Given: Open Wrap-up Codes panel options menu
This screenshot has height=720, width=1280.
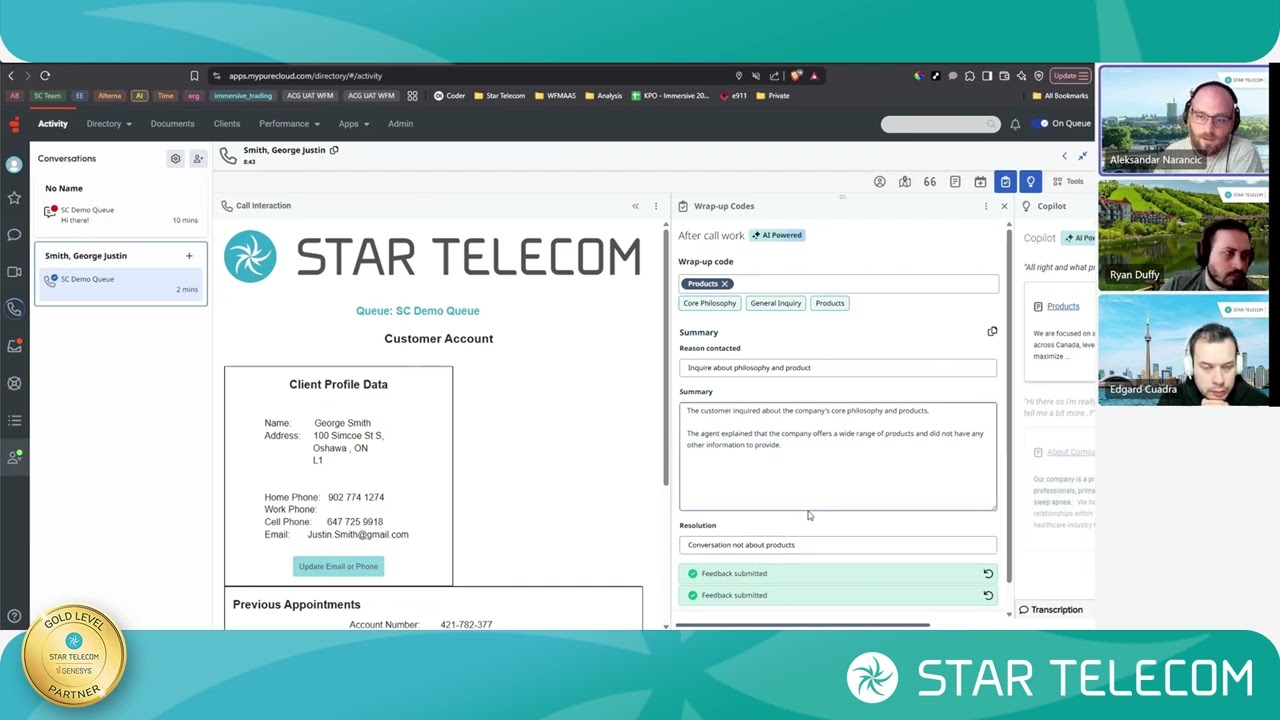Looking at the screenshot, I should coord(986,206).
